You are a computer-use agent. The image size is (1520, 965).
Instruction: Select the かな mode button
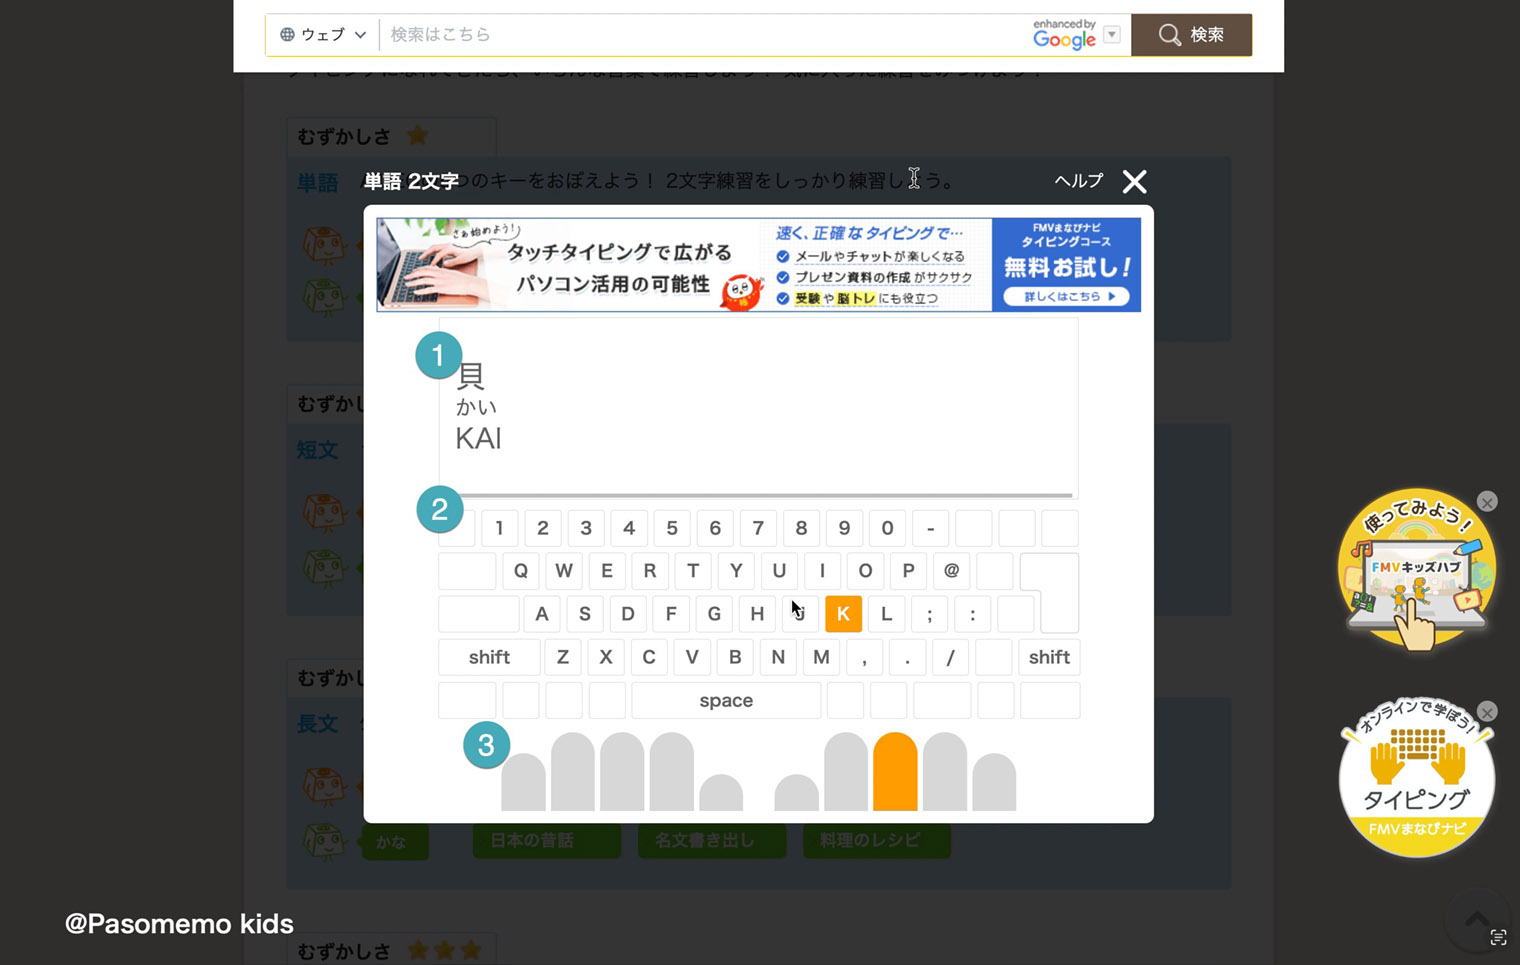point(395,842)
